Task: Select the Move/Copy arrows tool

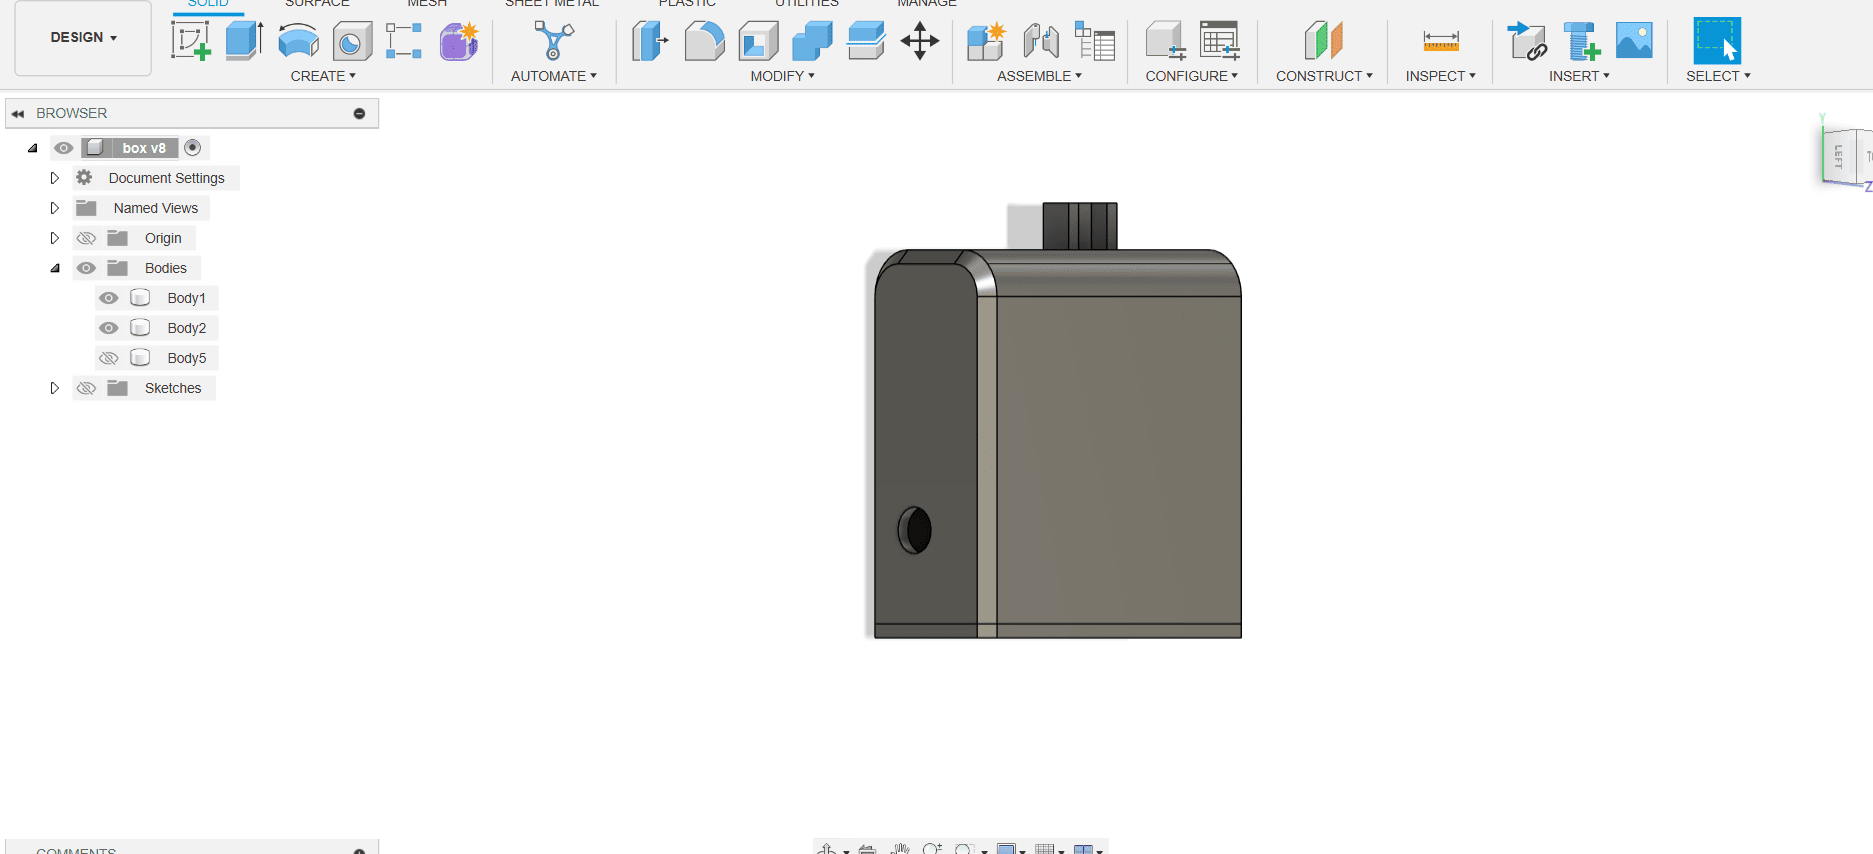Action: [x=919, y=41]
